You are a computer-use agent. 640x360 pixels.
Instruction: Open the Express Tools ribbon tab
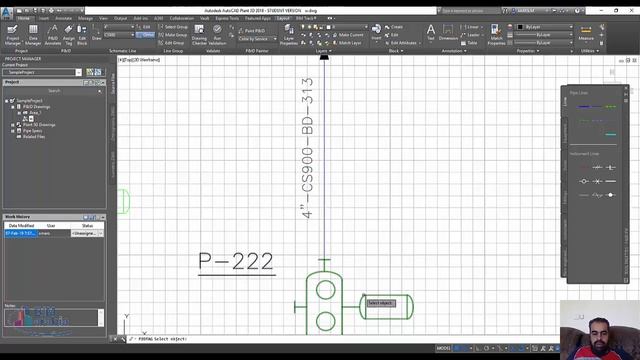pyautogui.click(x=227, y=18)
